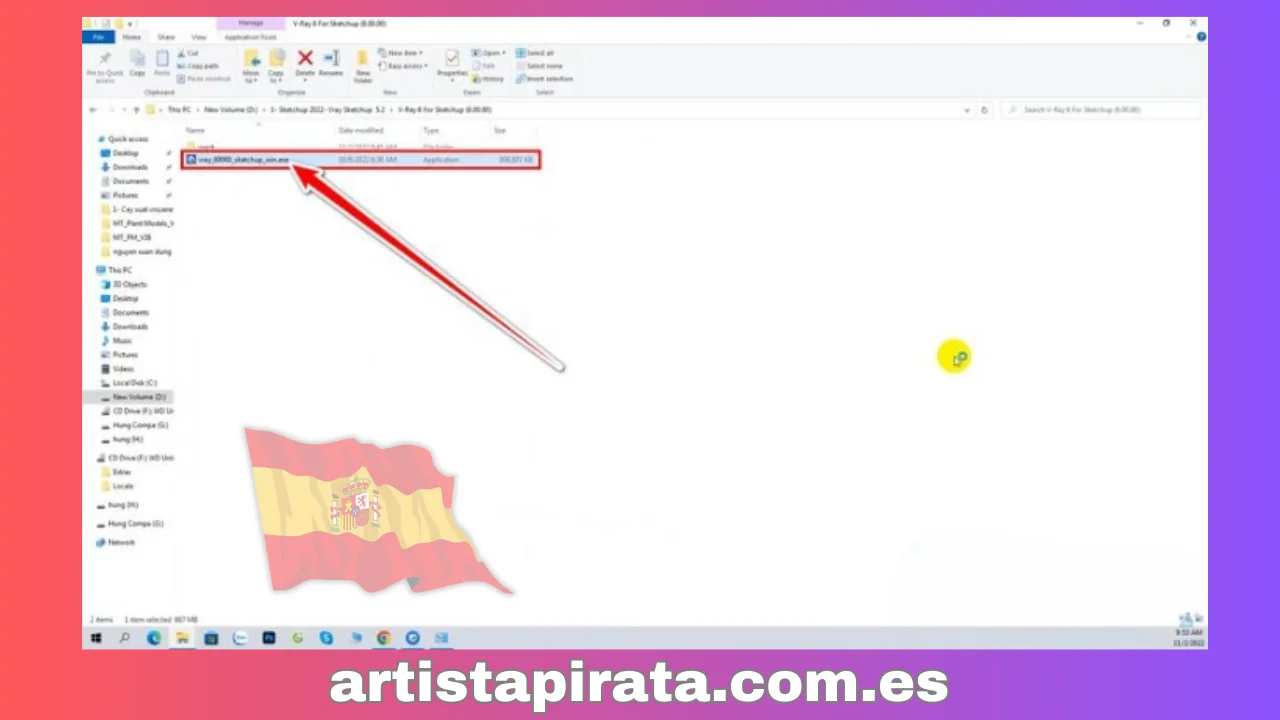Screen dimensions: 1280x720
Task: Click the Forward navigation arrow
Action: click(109, 110)
